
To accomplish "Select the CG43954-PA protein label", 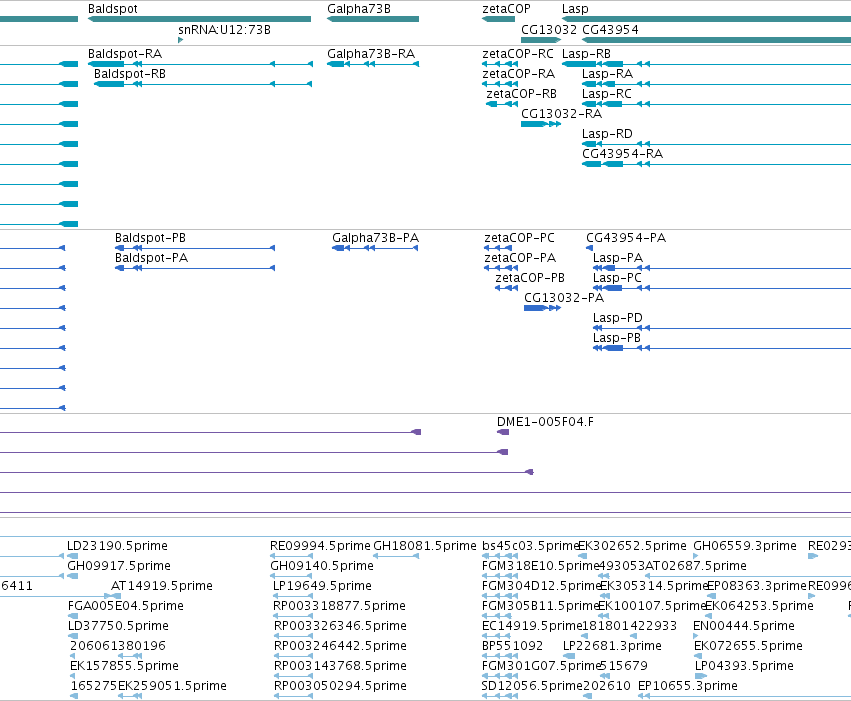I will tap(626, 238).
